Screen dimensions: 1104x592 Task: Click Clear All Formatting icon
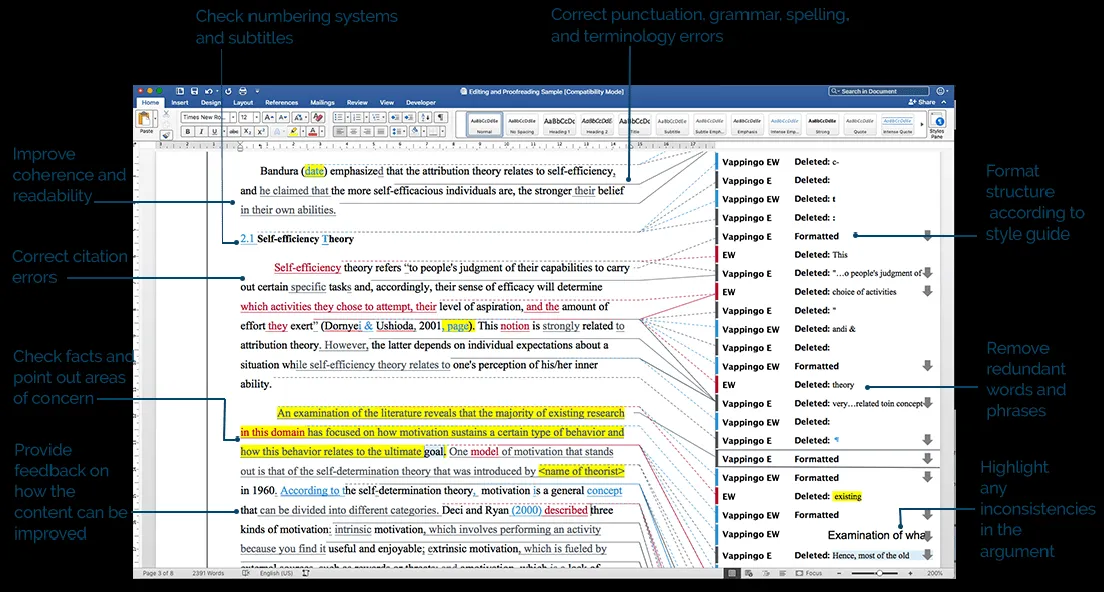pyautogui.click(x=318, y=117)
